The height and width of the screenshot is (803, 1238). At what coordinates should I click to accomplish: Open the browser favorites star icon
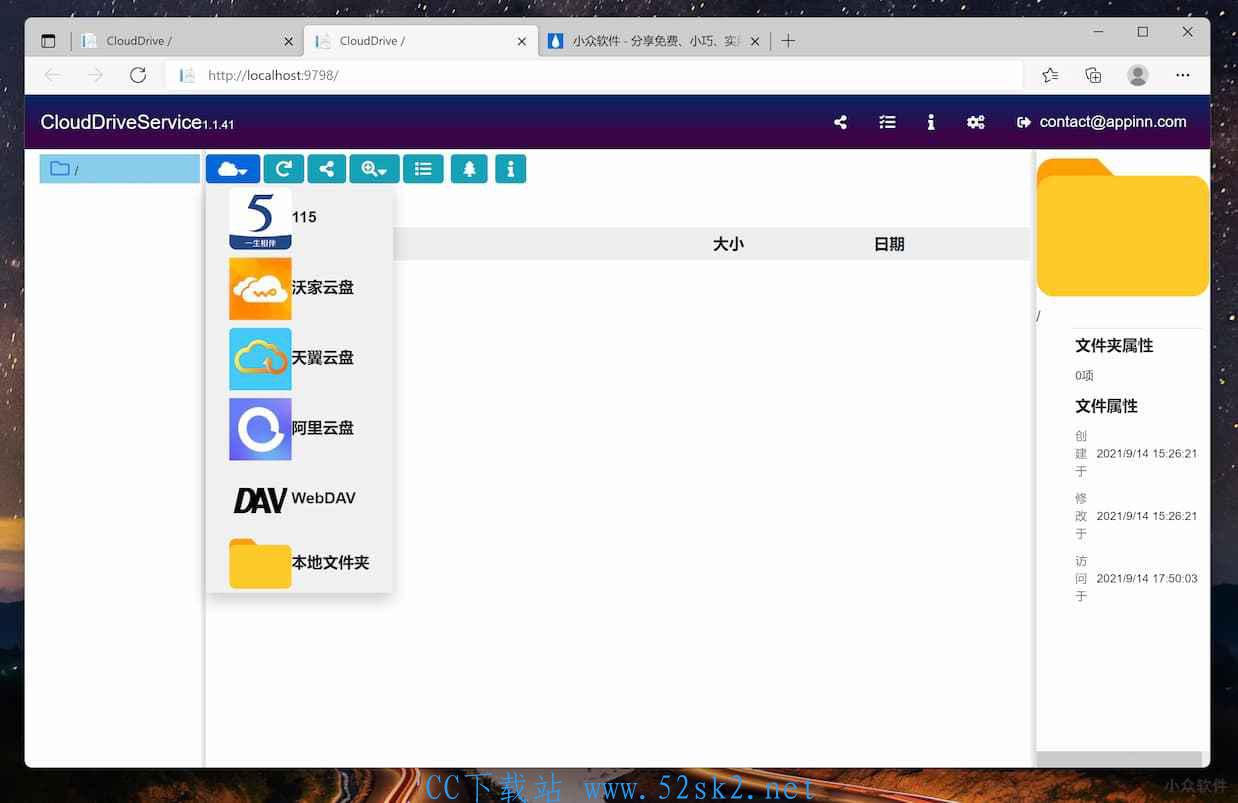(1050, 75)
